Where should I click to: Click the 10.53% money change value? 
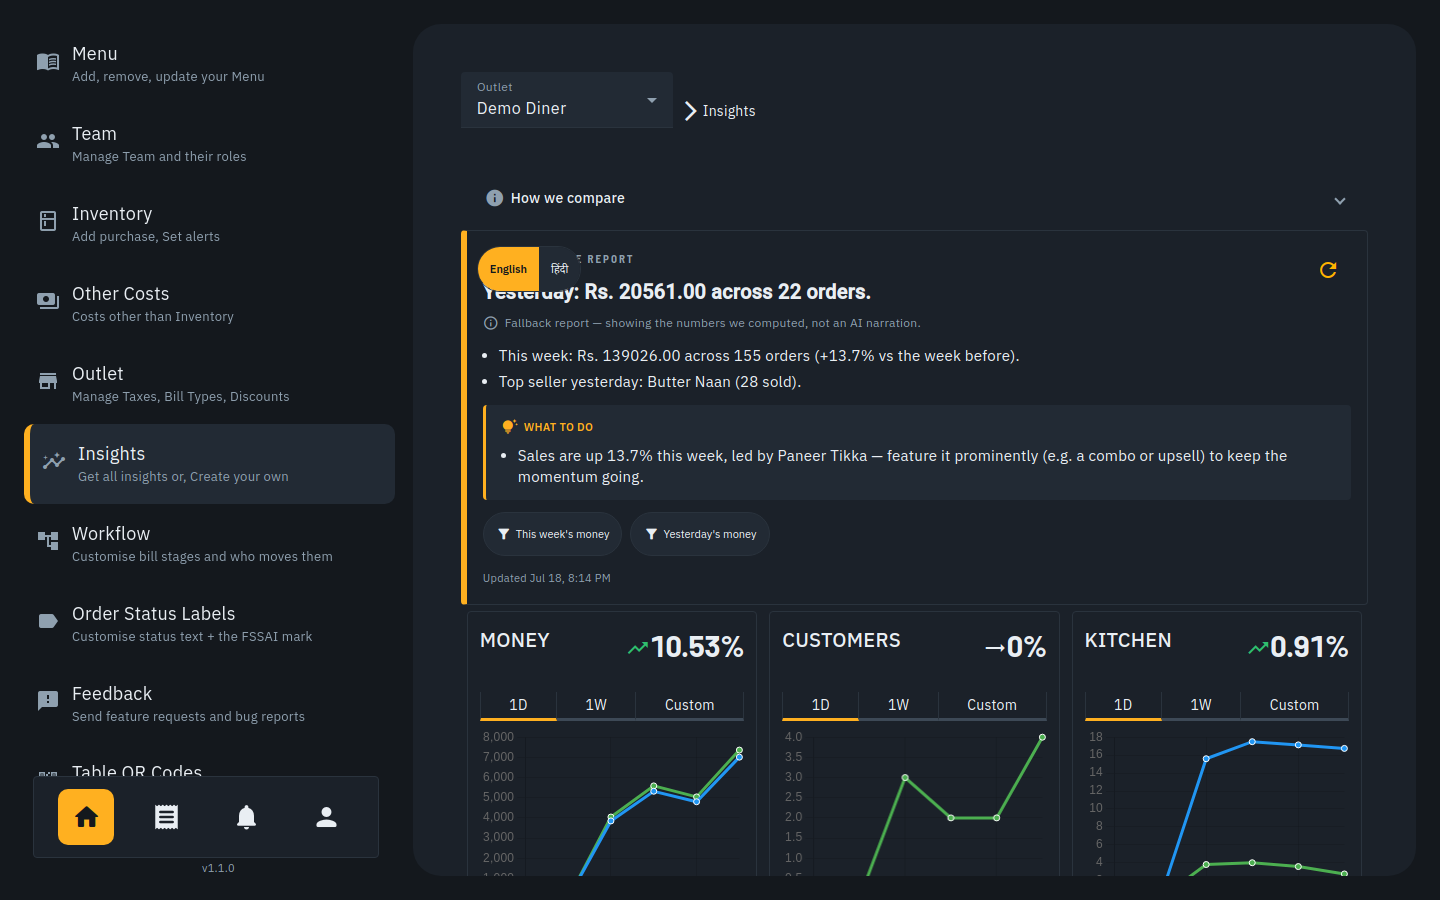697,647
